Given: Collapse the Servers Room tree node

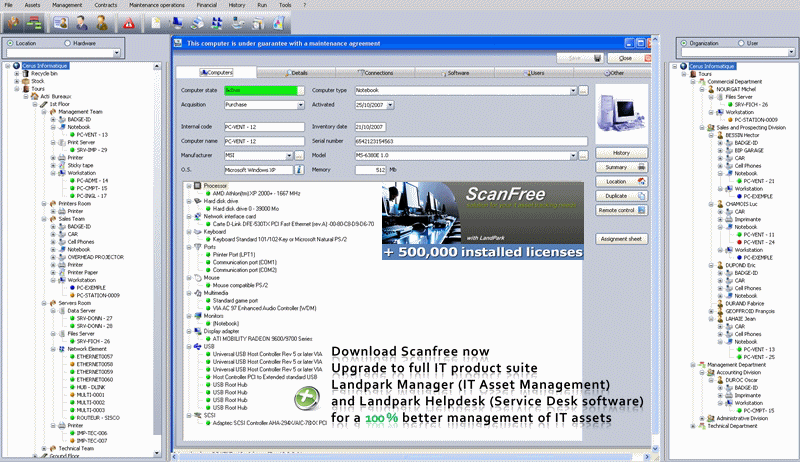Looking at the screenshot, I should click(x=44, y=303).
